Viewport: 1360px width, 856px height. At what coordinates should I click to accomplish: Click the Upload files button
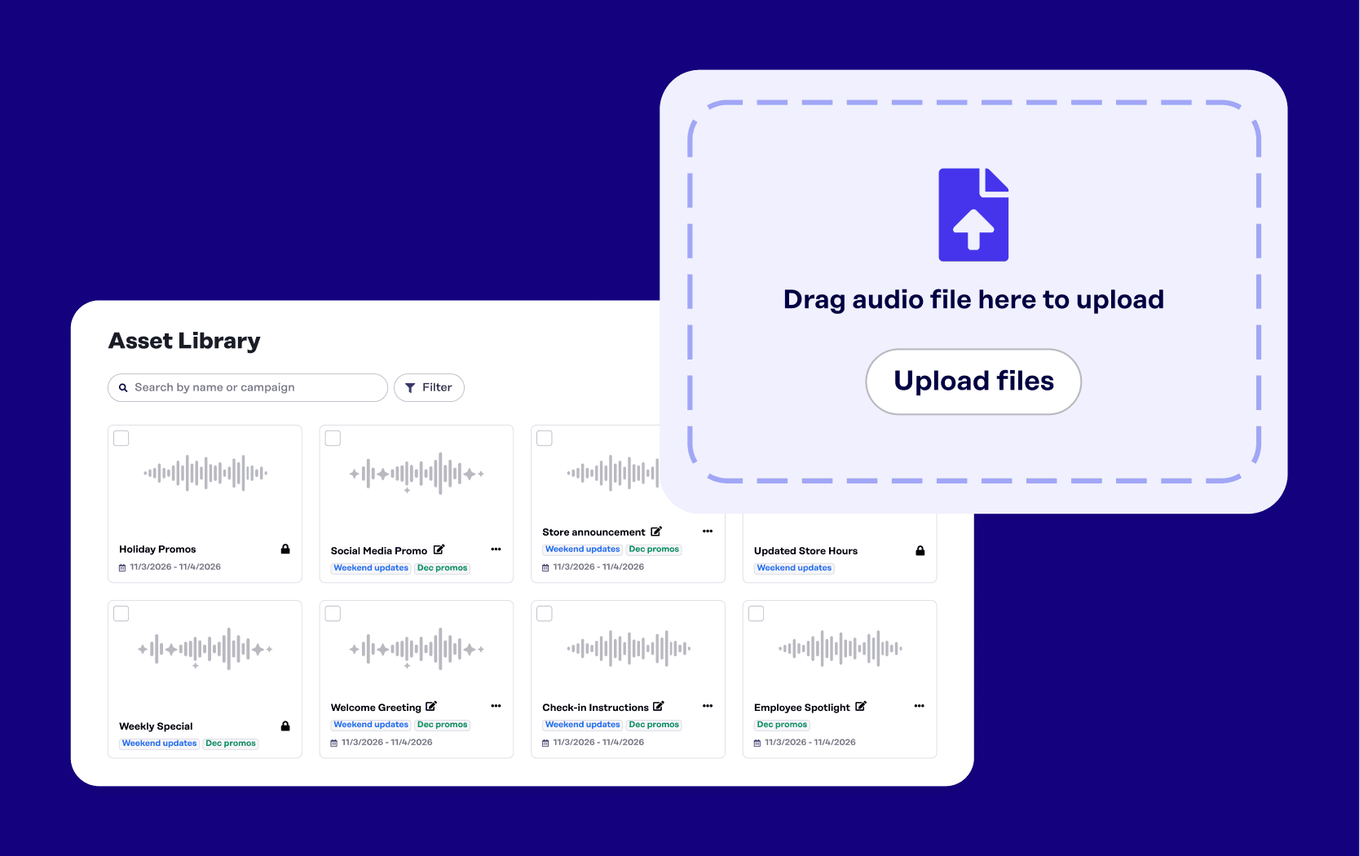974,381
